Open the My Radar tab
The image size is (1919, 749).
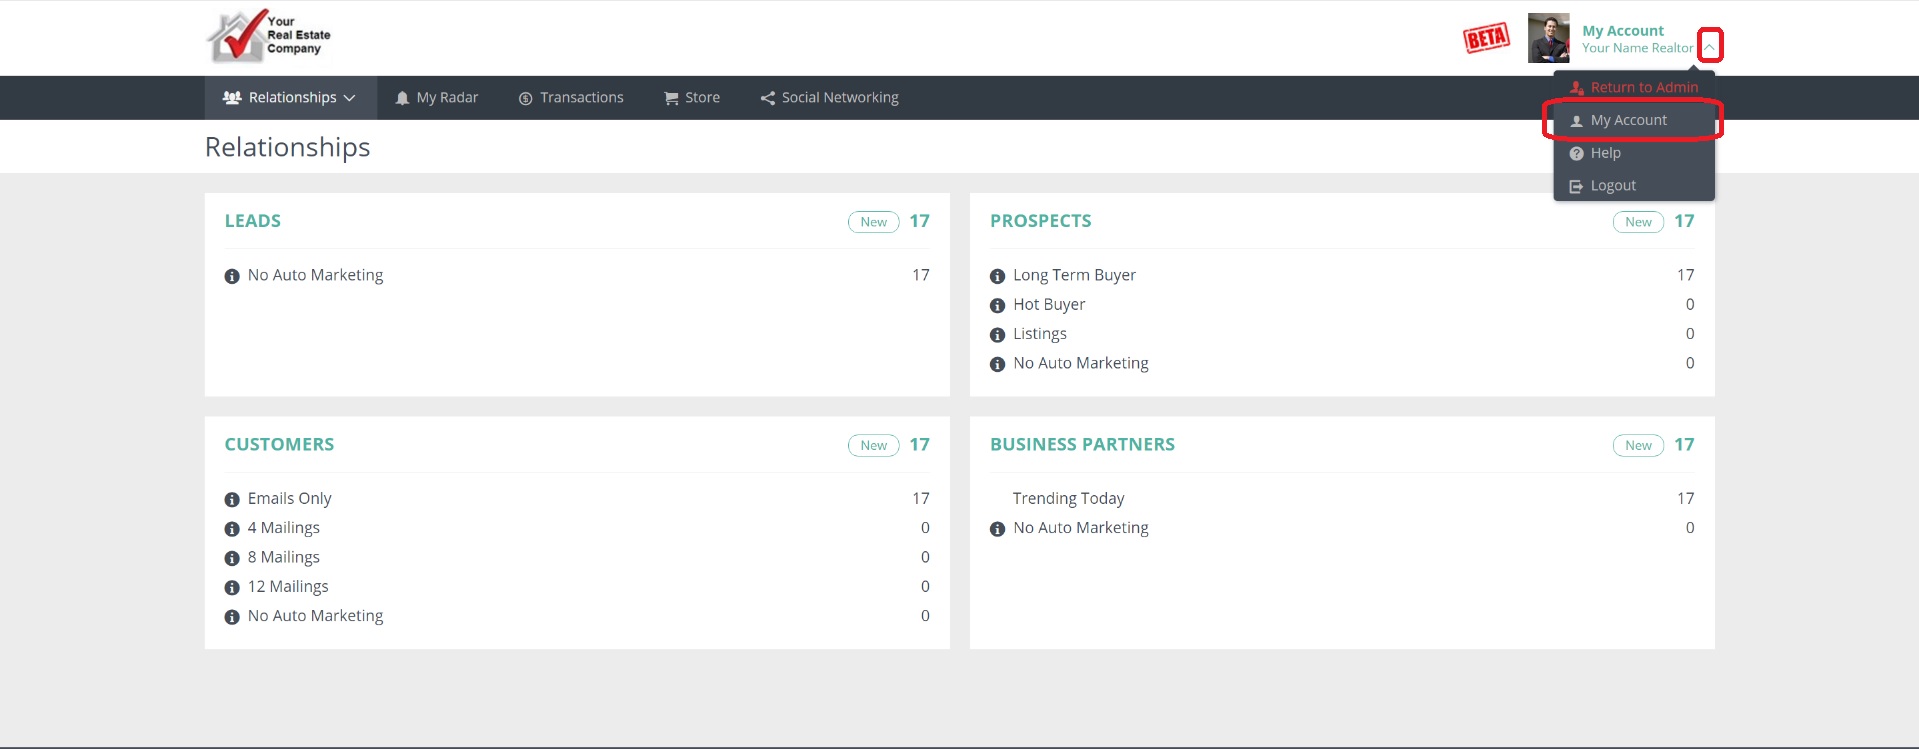pyautogui.click(x=437, y=98)
